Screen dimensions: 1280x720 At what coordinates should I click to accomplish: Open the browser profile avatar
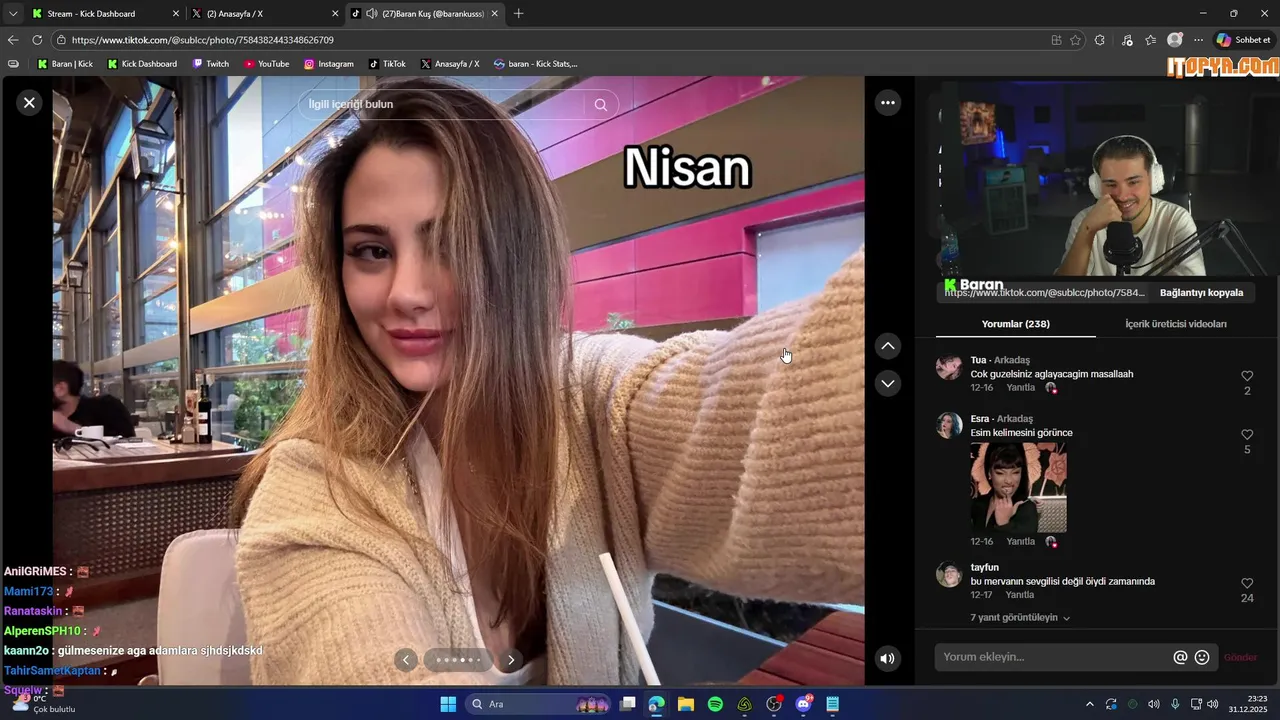(x=1174, y=40)
